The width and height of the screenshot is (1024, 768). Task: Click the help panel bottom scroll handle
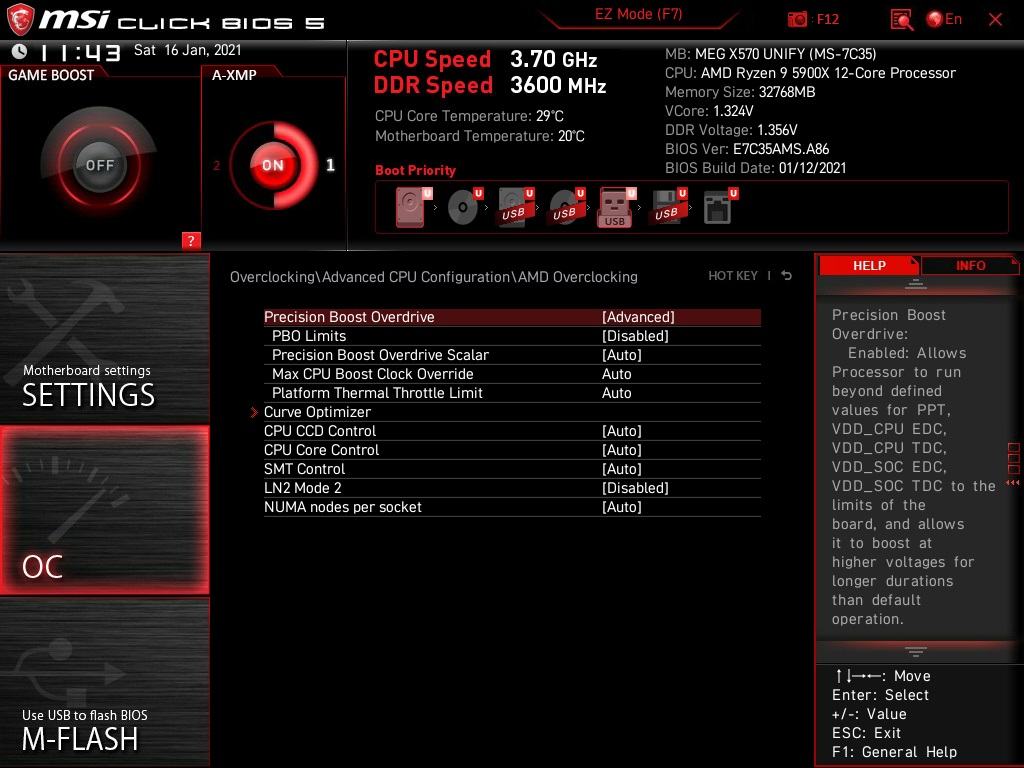click(x=915, y=651)
